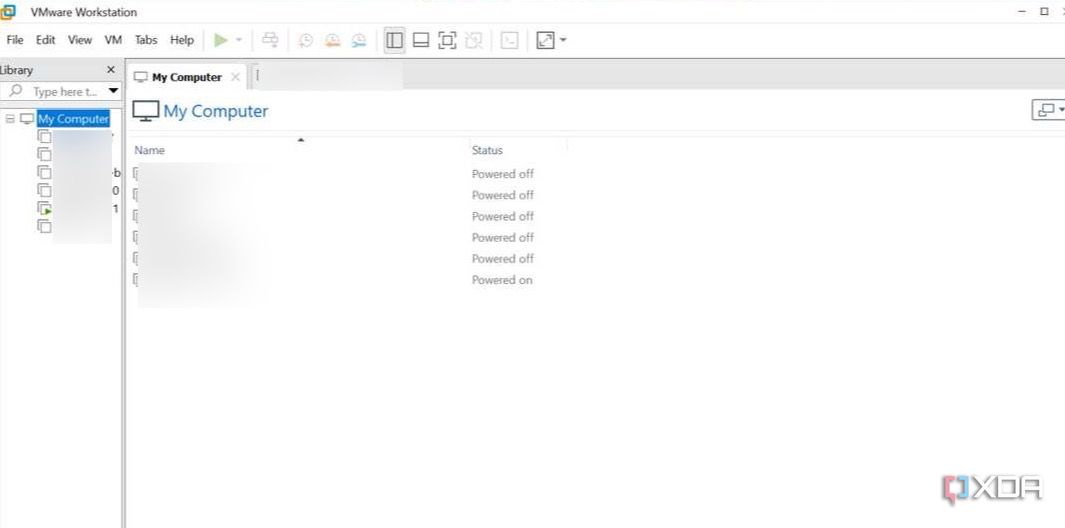Click Send Ctrl+Alt+Del toolbar icon
This screenshot has height=528, width=1065.
point(270,40)
